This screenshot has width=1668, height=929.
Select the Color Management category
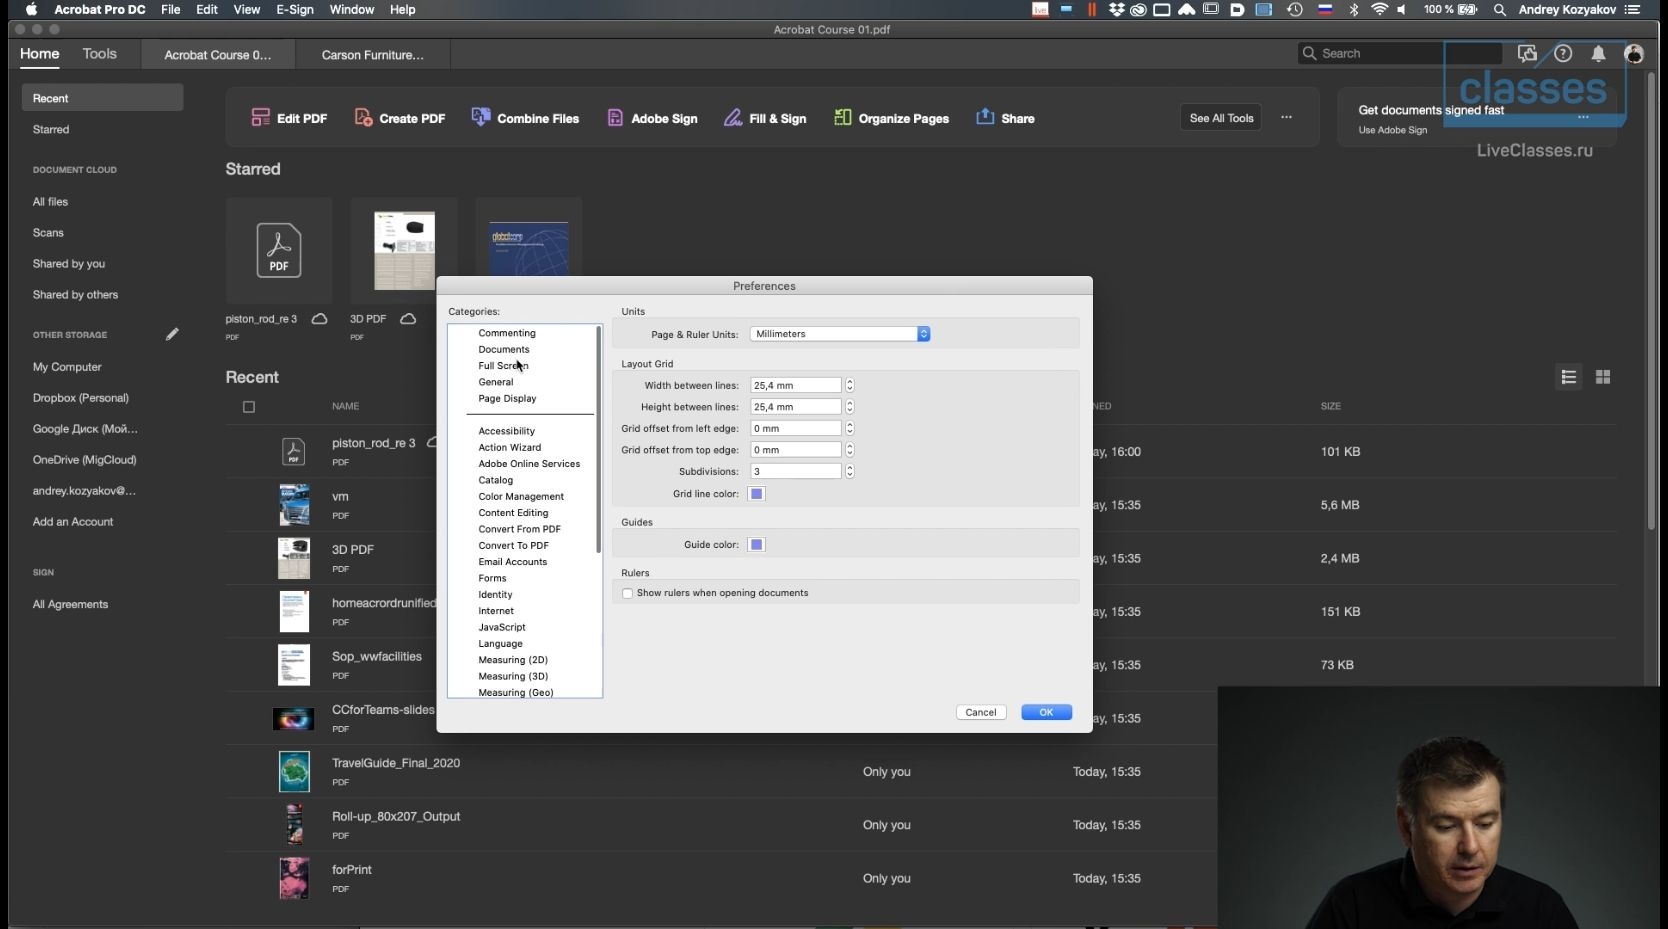click(x=521, y=497)
